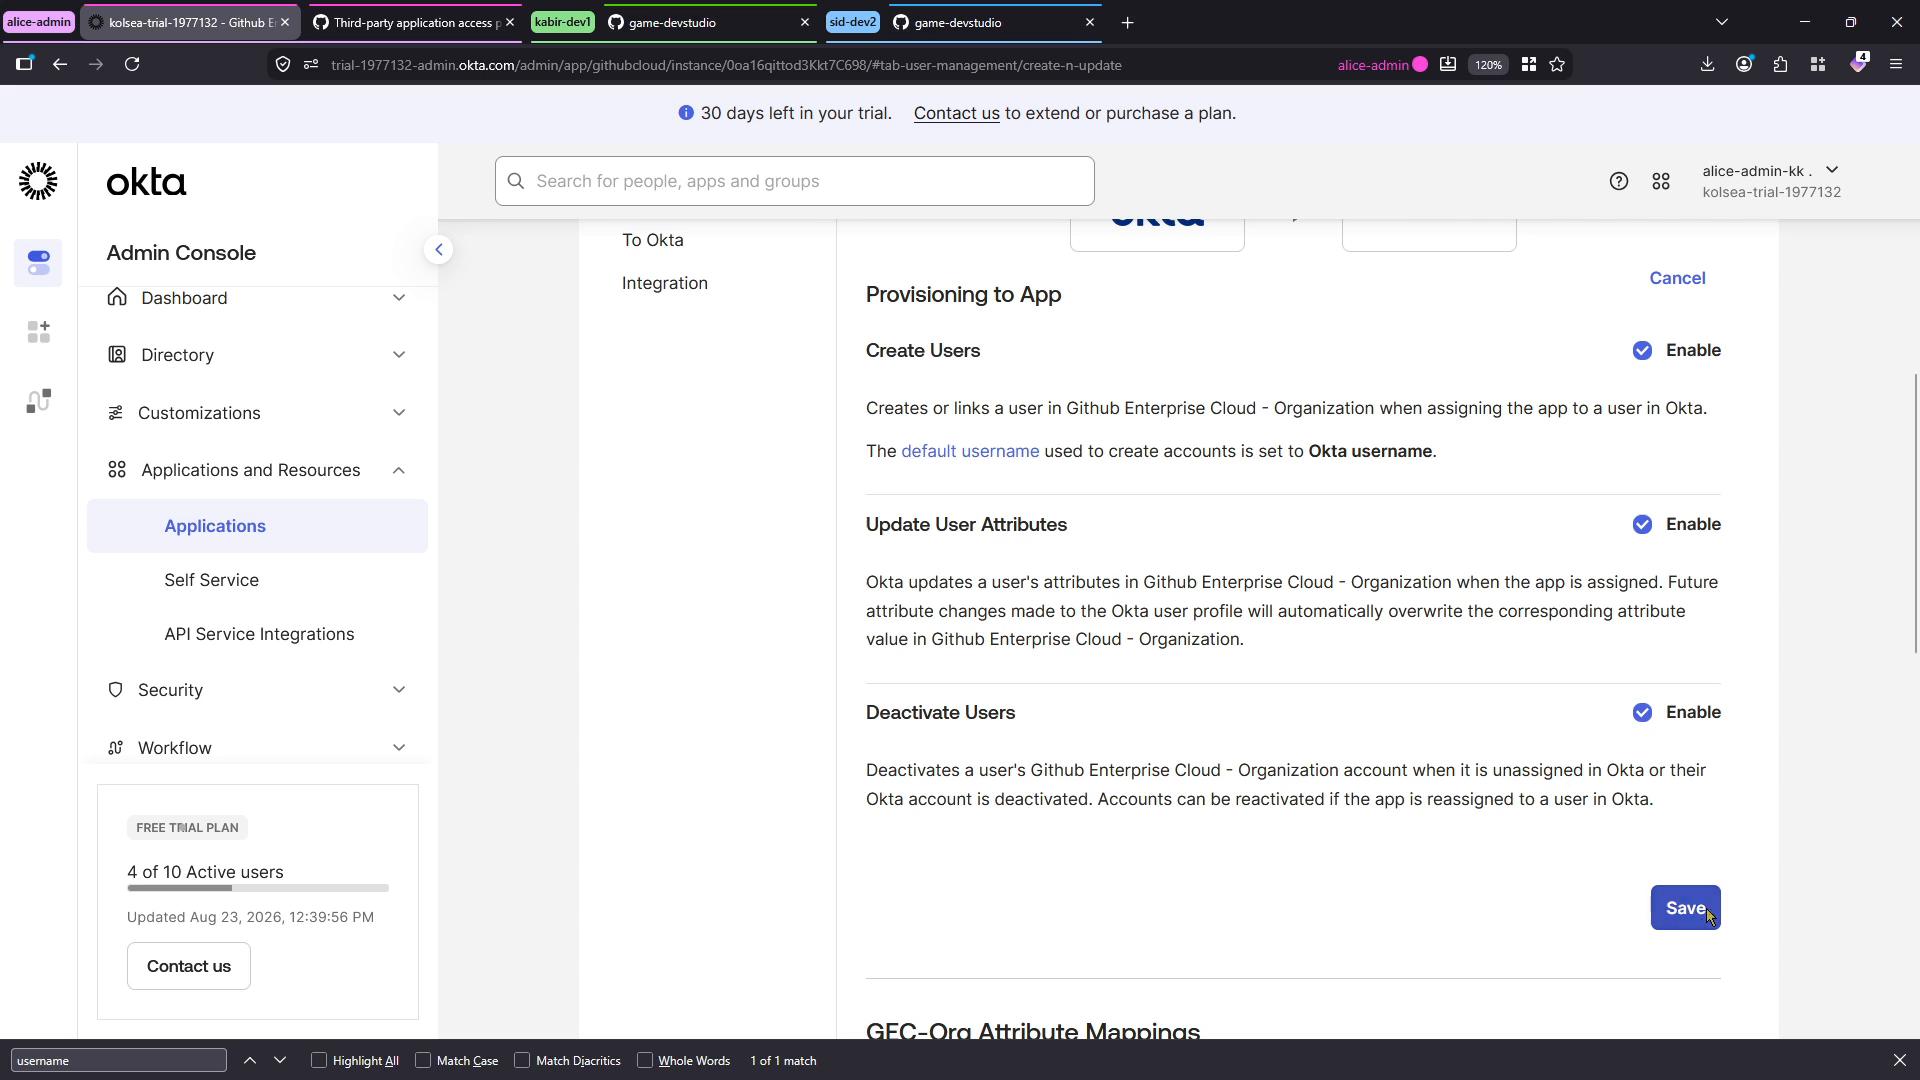The image size is (1920, 1080).
Task: Click the browser URL address bar
Action: click(x=800, y=65)
